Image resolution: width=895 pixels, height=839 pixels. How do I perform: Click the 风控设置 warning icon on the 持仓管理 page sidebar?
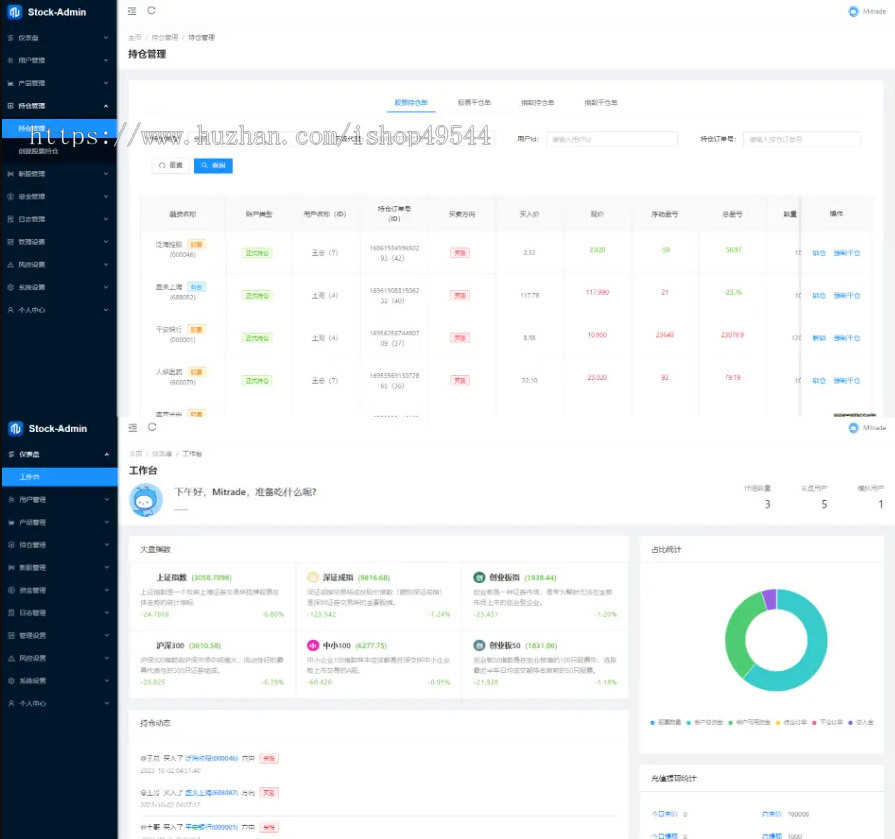(x=10, y=265)
